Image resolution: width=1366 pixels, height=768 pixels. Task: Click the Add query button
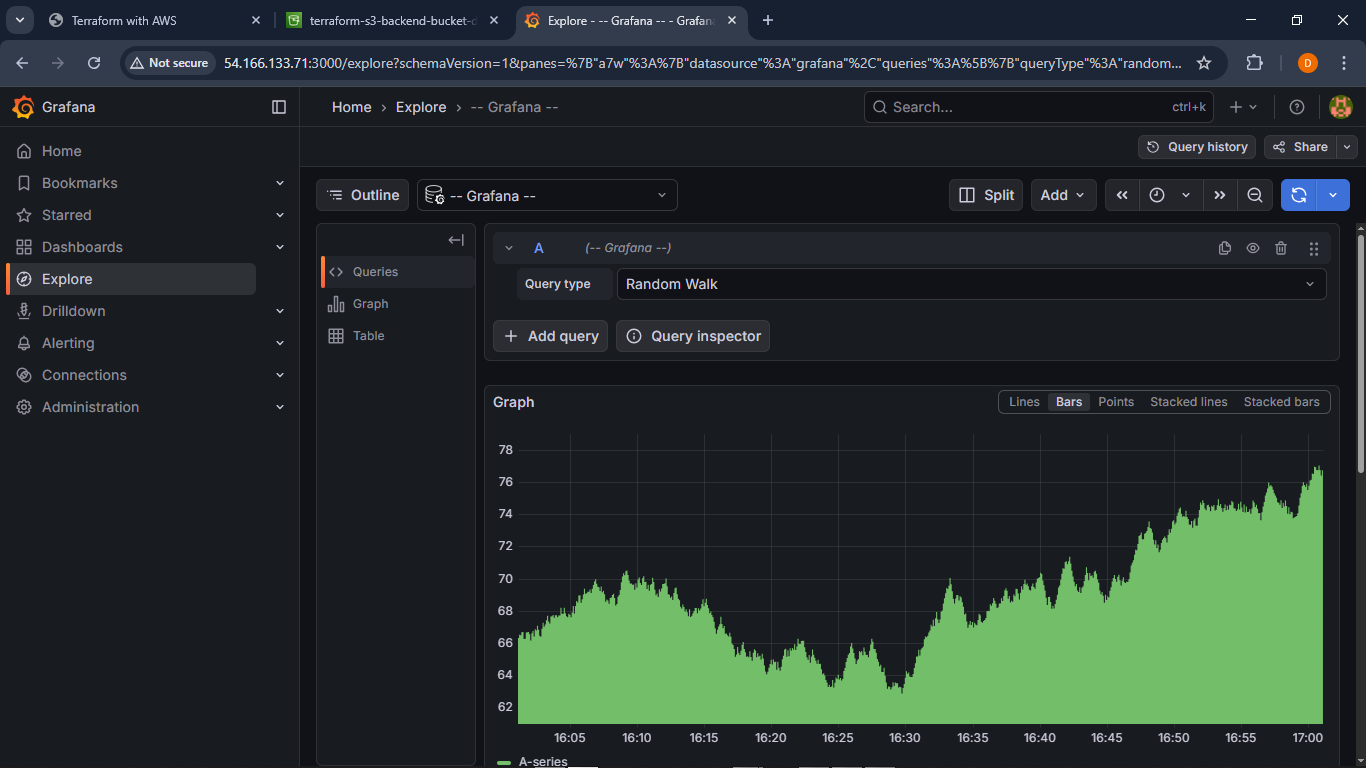click(550, 336)
